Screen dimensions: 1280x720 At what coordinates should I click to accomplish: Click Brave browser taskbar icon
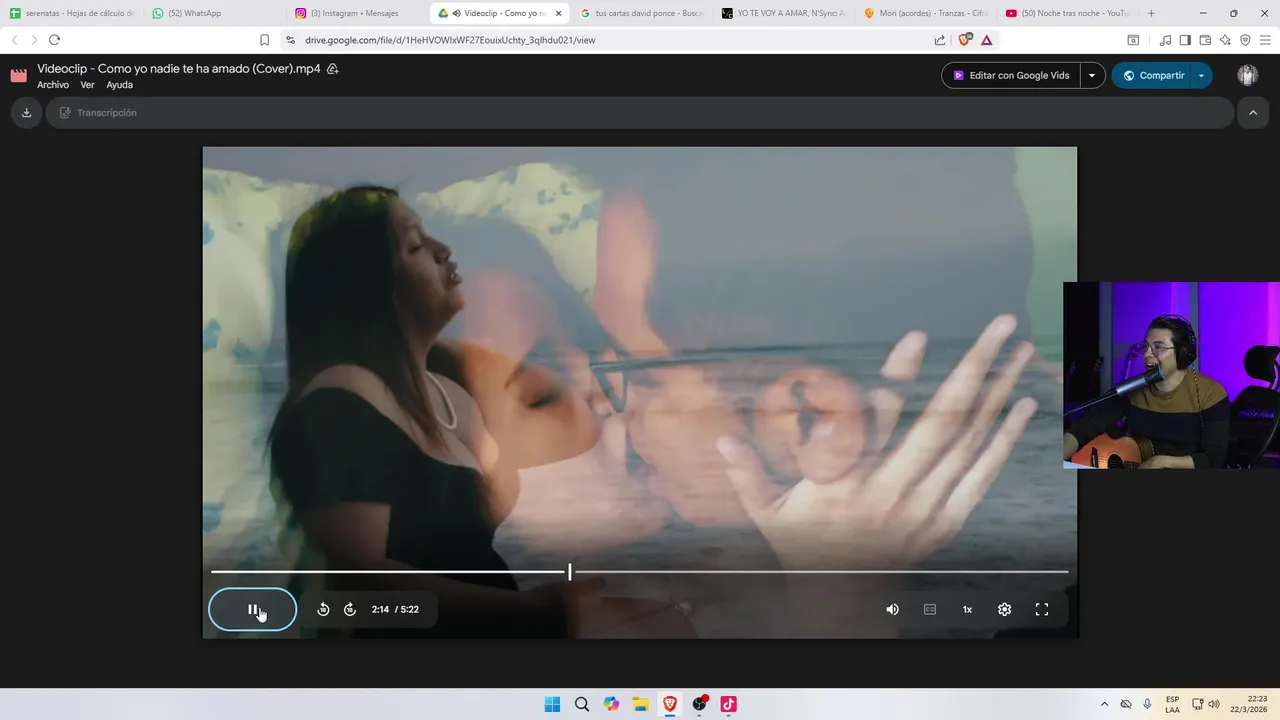670,704
